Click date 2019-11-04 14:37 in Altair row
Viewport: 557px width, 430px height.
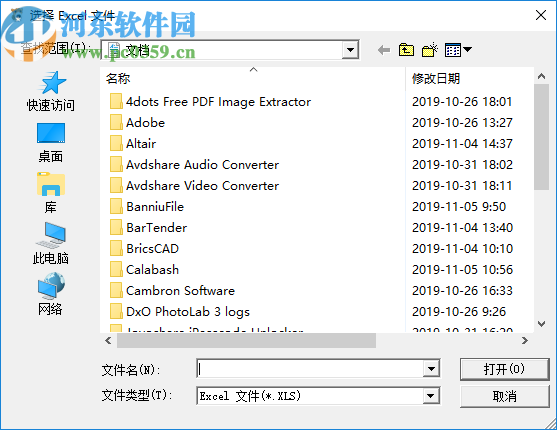462,144
